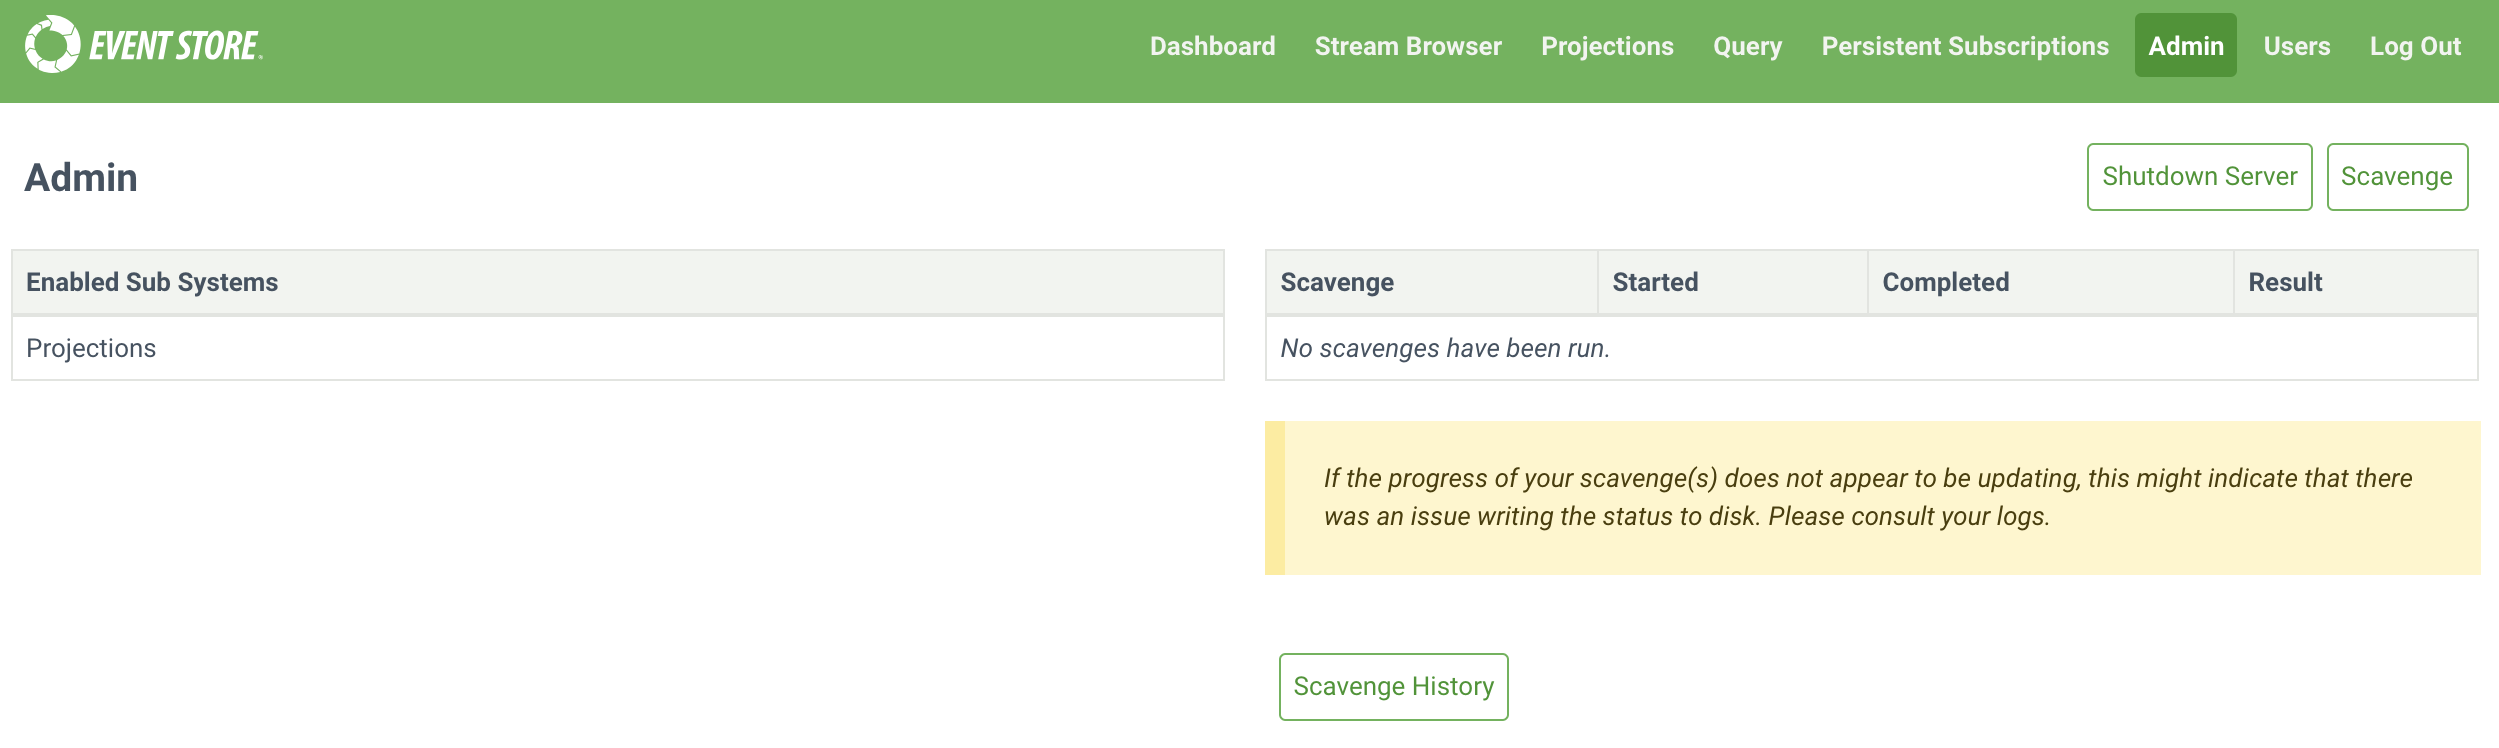The width and height of the screenshot is (2499, 748).
Task: Start a scavenge with Scavenge button
Action: pos(2396,177)
